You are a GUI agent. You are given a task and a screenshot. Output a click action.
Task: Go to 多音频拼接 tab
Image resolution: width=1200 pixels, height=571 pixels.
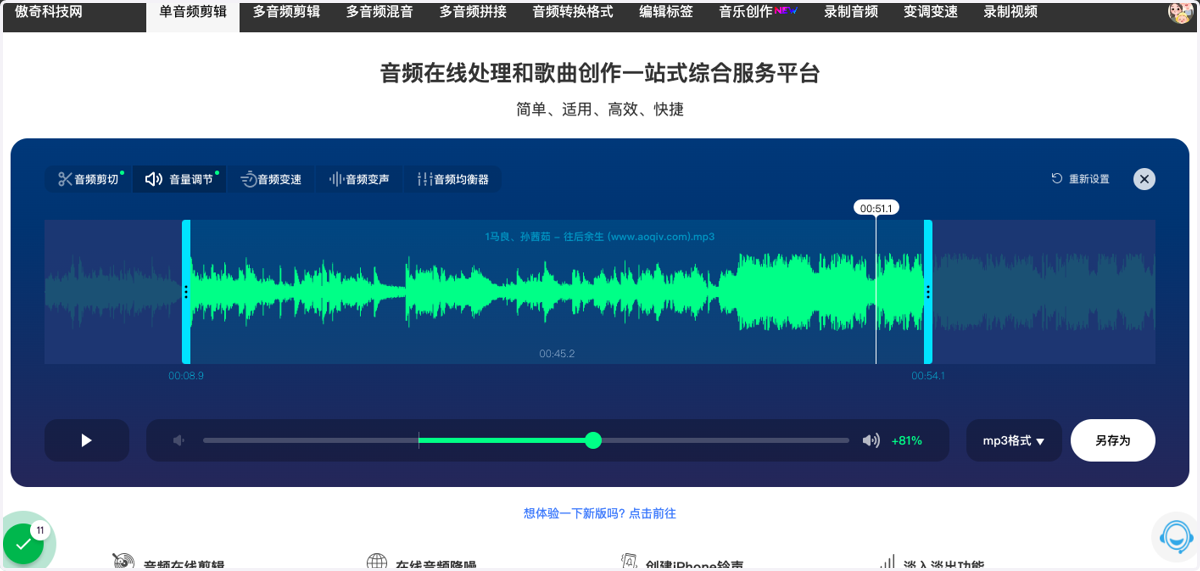coord(473,12)
